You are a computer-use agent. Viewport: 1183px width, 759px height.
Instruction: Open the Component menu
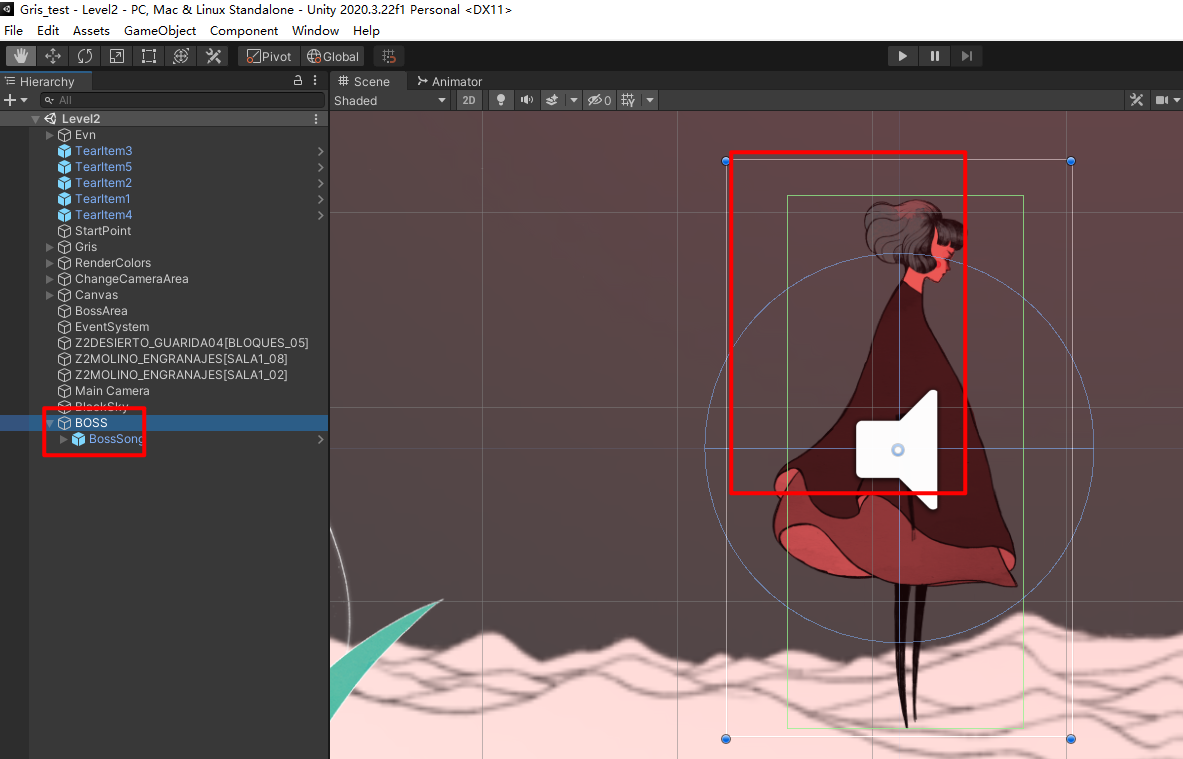244,31
